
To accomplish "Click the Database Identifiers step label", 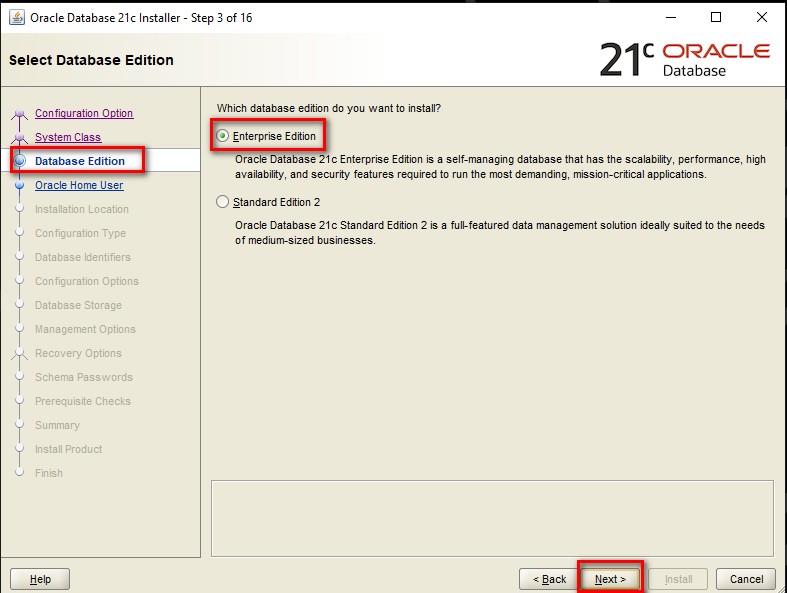I will (x=83, y=257).
